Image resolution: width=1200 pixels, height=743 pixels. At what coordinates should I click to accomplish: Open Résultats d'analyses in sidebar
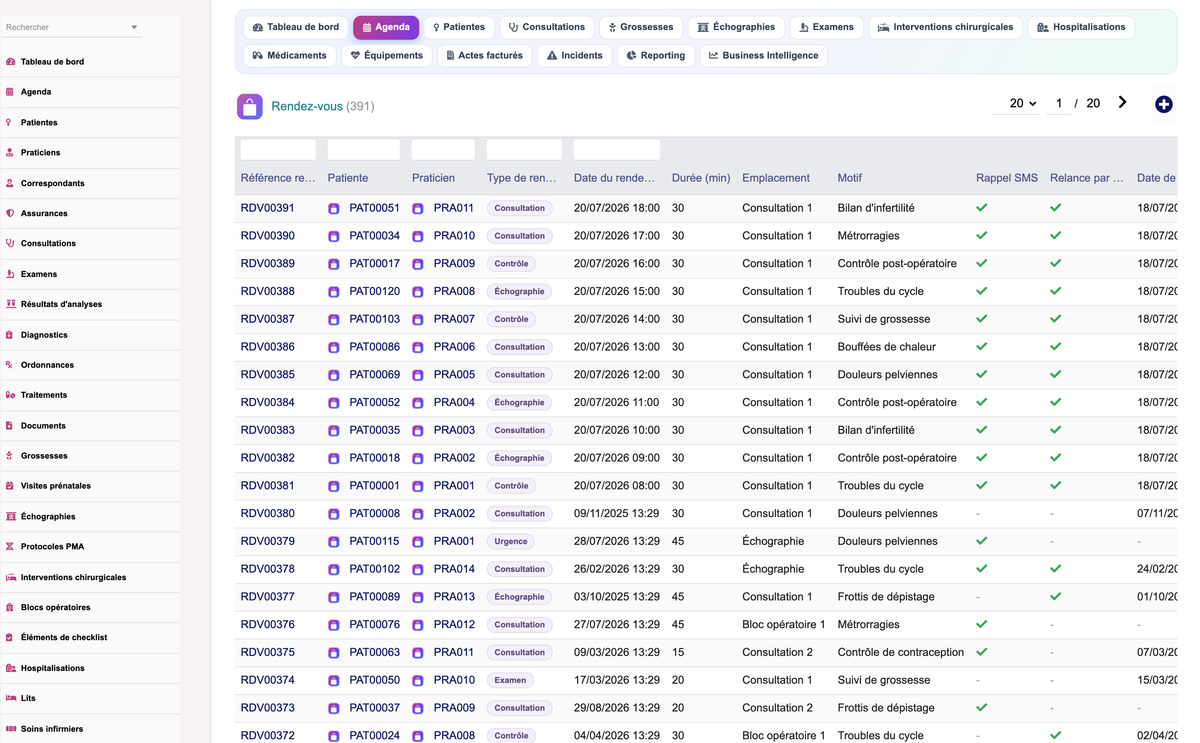pos(61,304)
